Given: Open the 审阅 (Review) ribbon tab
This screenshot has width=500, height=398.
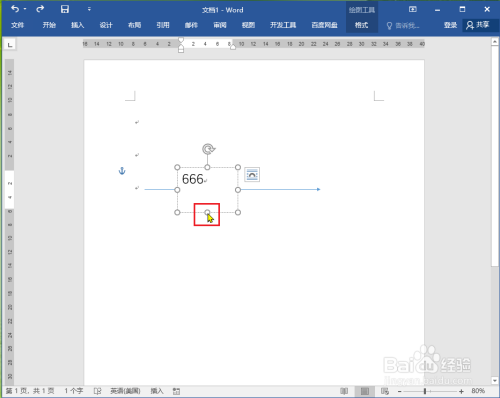Looking at the screenshot, I should (220, 25).
